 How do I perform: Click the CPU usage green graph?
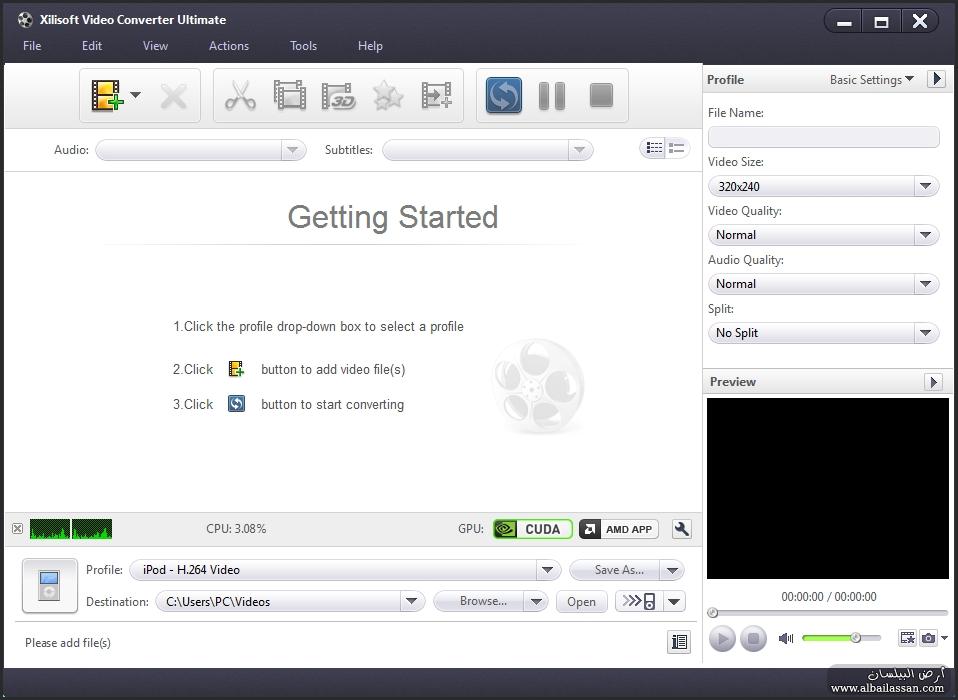coord(71,529)
